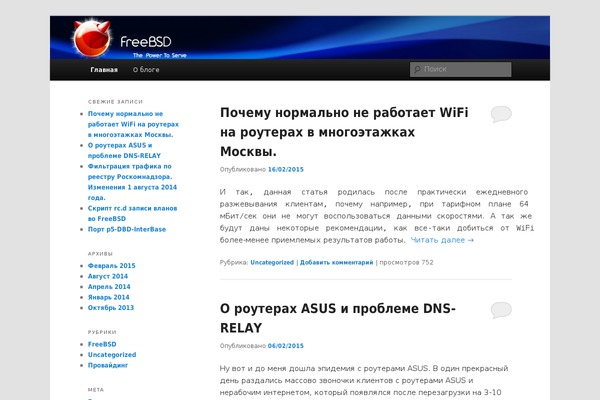
Task: Open post title about WiFi в многоэтажках Москвы
Action: click(x=344, y=132)
